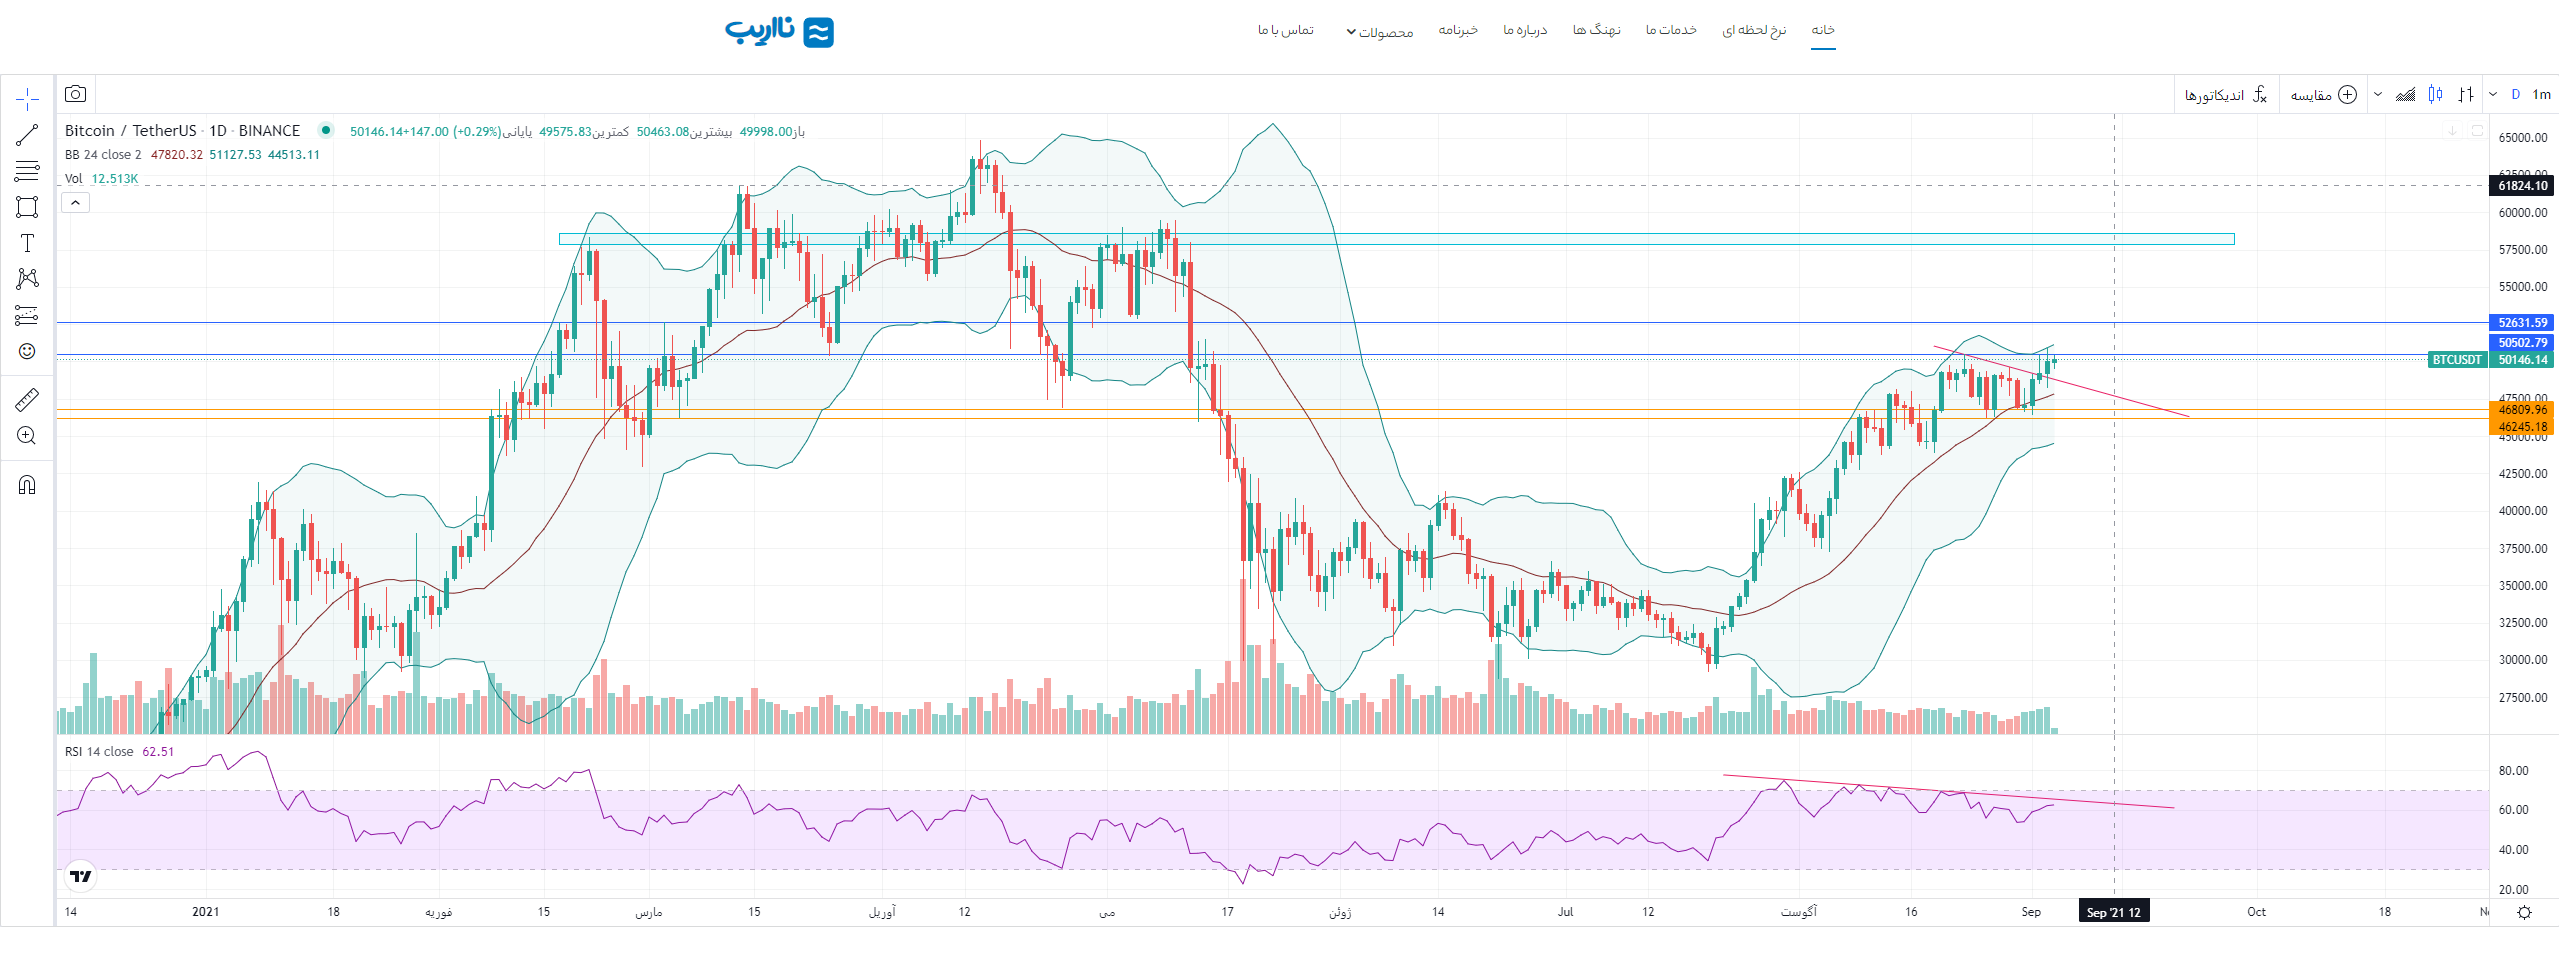2559x964 pixels.
Task: Click the 50502.79 blue price label
Action: 2521,343
